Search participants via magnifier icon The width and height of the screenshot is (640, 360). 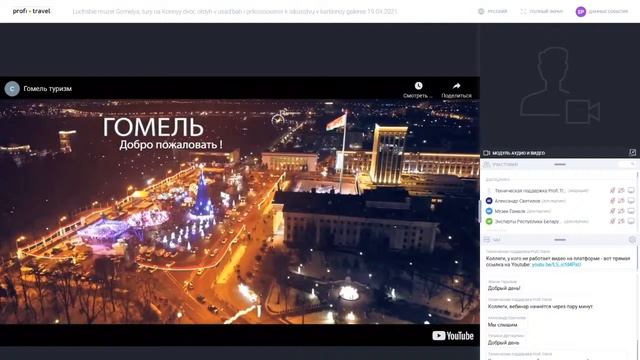click(632, 164)
